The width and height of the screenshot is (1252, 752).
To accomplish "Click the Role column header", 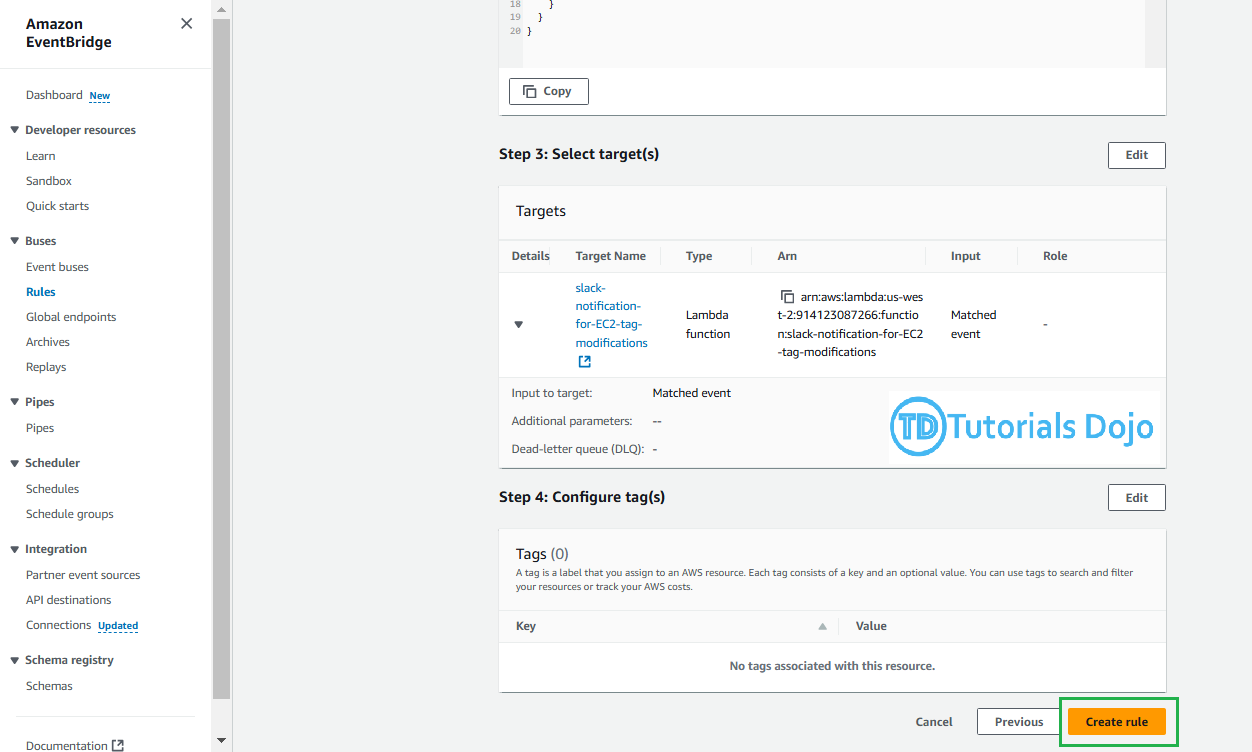I will point(1055,256).
